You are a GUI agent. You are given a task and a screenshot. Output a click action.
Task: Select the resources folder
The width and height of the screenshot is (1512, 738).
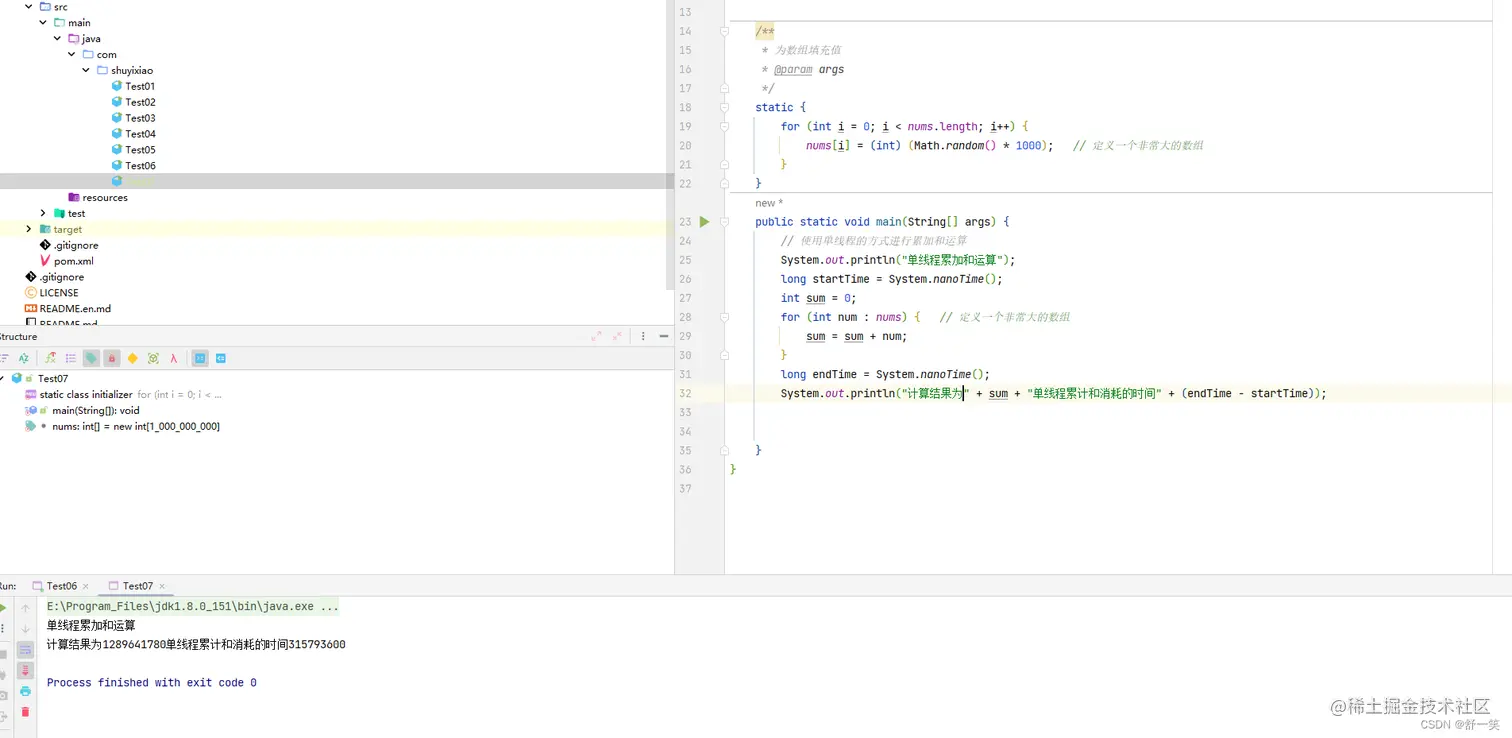coord(105,197)
